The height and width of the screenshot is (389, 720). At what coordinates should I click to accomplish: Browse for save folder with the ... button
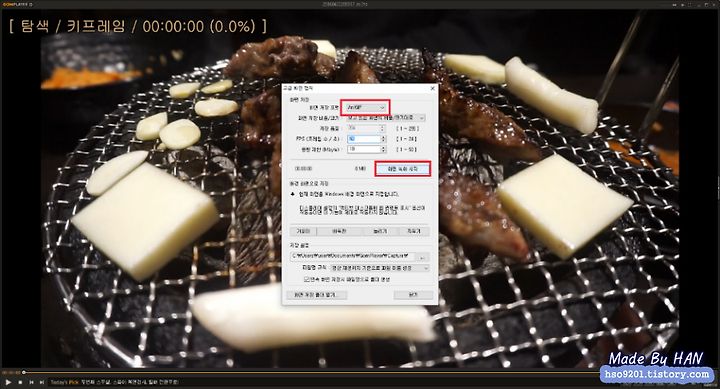422,256
